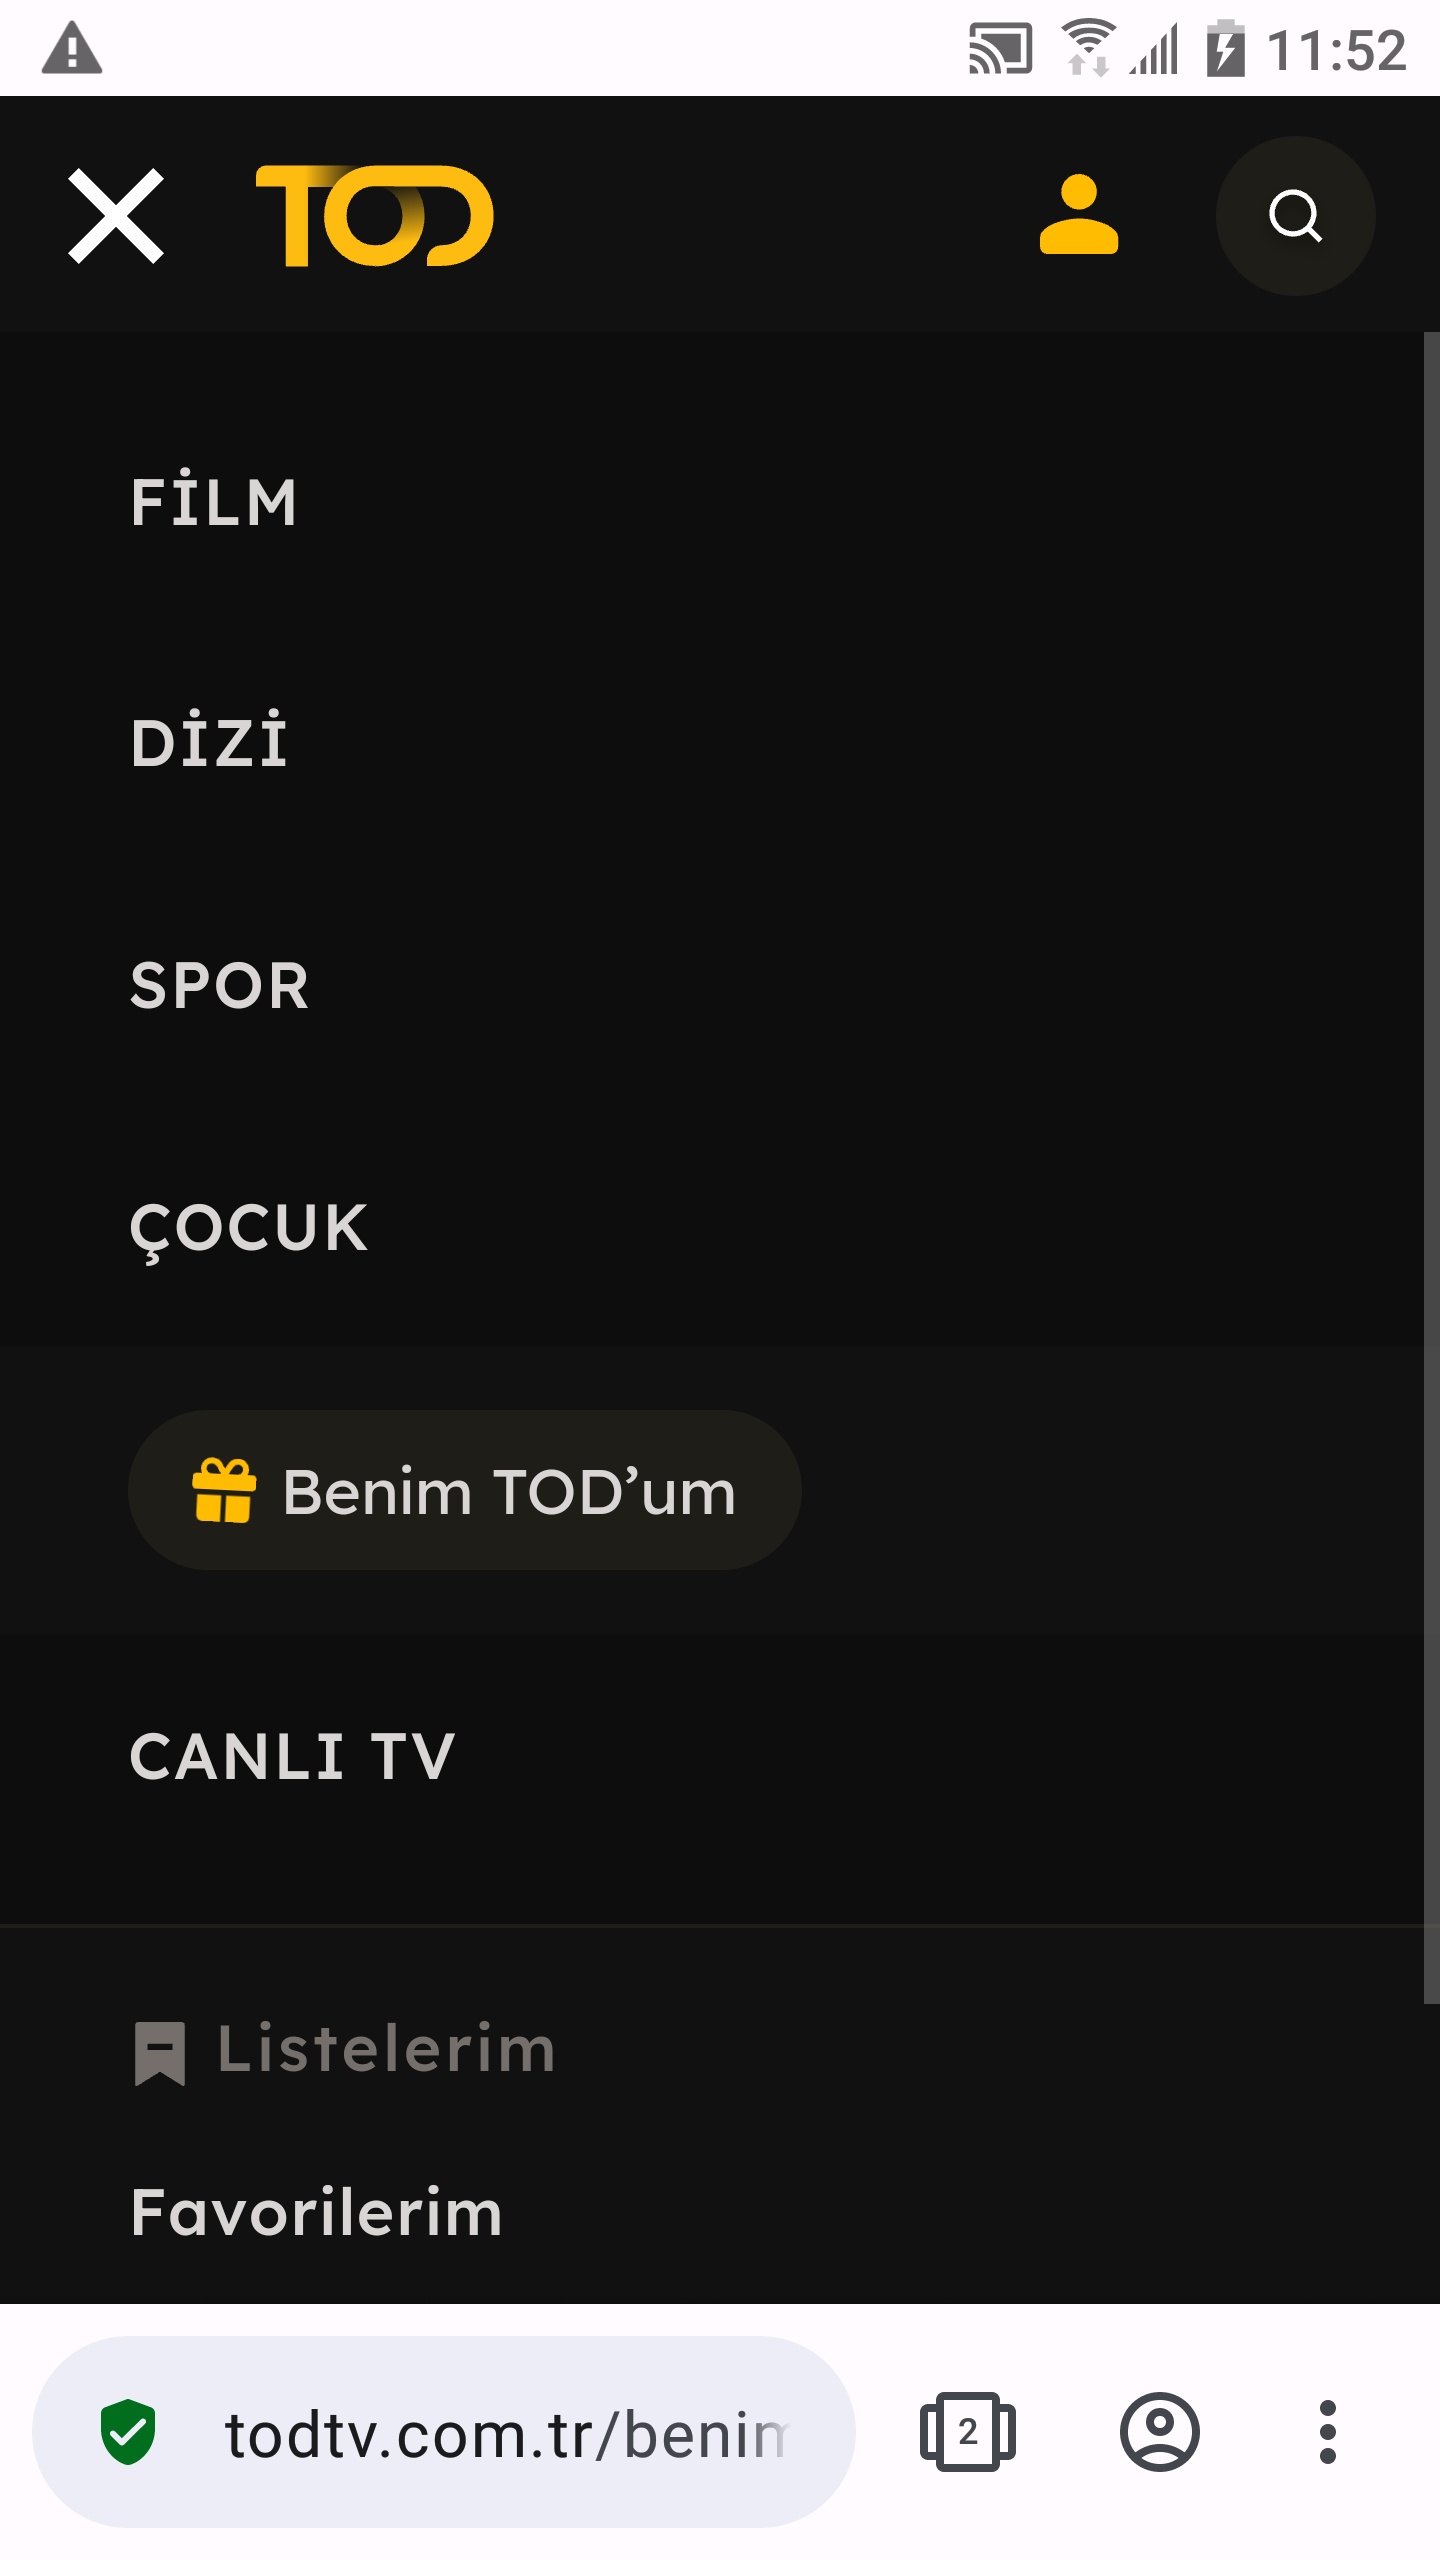Screen dimensions: 1440x2560
Task: Tap the Benim TOD'um button
Action: (x=465, y=1490)
